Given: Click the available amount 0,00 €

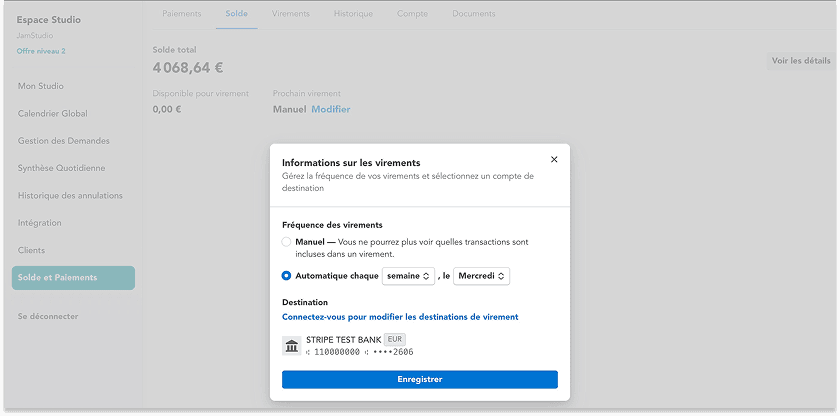Looking at the screenshot, I should click(167, 109).
